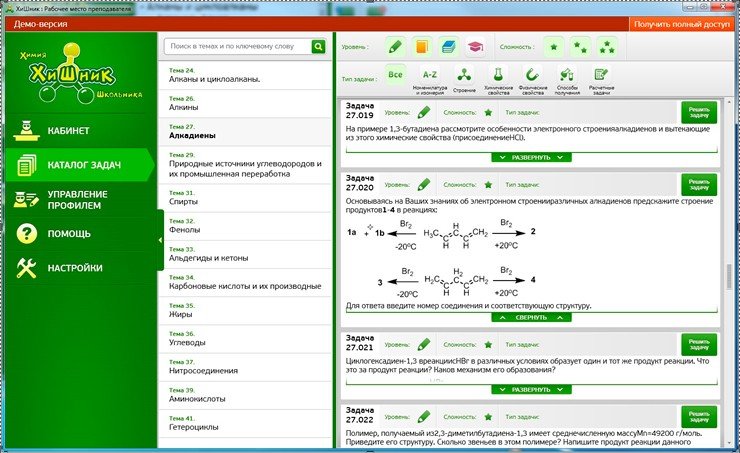Screen dimensions: 740x453
Task: Click pencil level icon in task 27.021
Action: click(424, 344)
